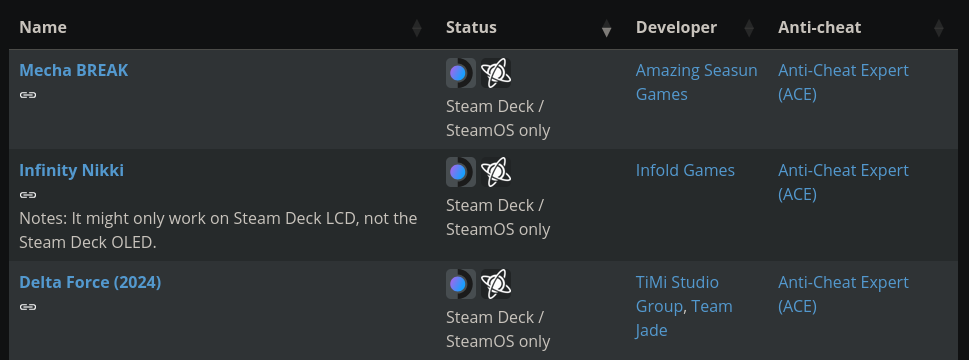Screen dimensions: 969x360
Task: Click the Proton atom icon for Mecha BREAK
Action: [496, 73]
